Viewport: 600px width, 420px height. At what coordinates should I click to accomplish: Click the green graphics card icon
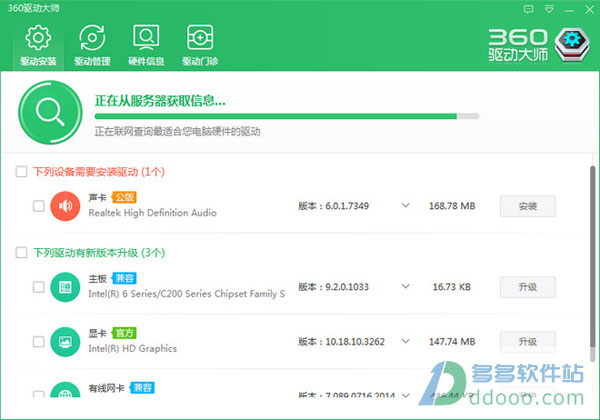click(65, 342)
